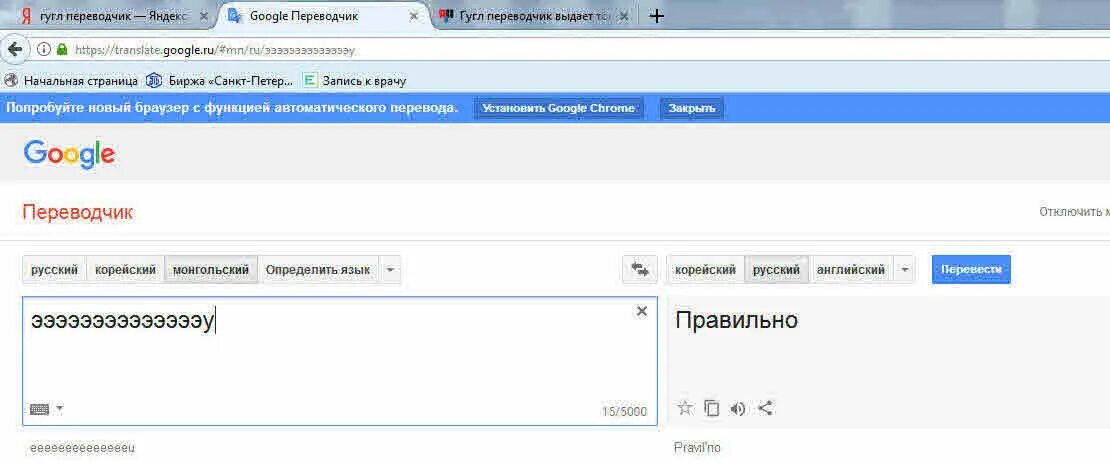Go back with the browser arrow

(14, 50)
